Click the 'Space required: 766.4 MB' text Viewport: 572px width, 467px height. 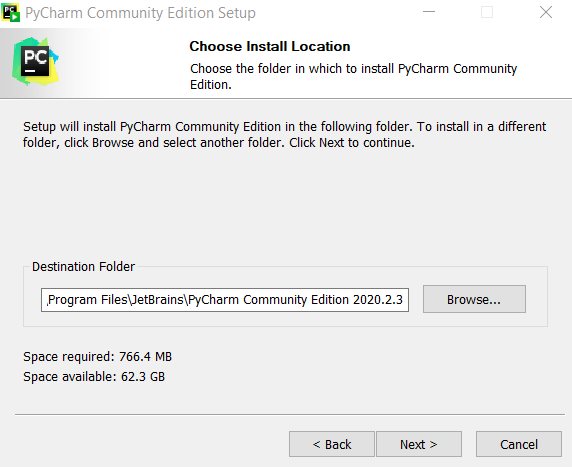click(97, 356)
